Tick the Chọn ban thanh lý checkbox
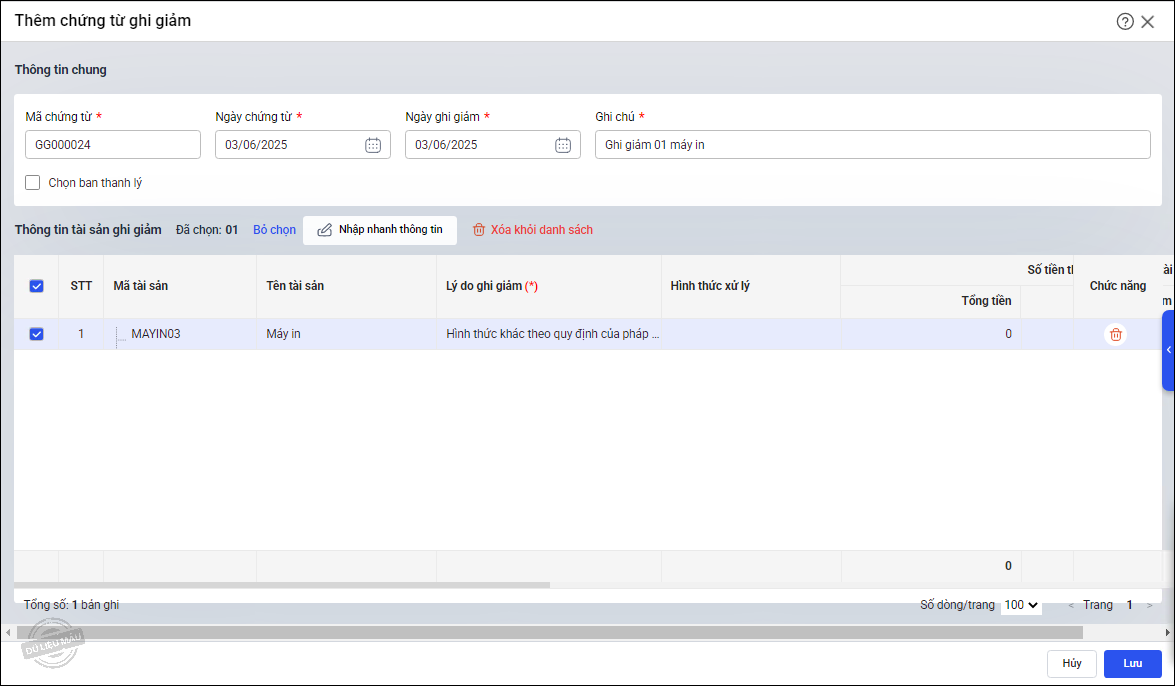This screenshot has height=686, width=1175. (x=32, y=183)
